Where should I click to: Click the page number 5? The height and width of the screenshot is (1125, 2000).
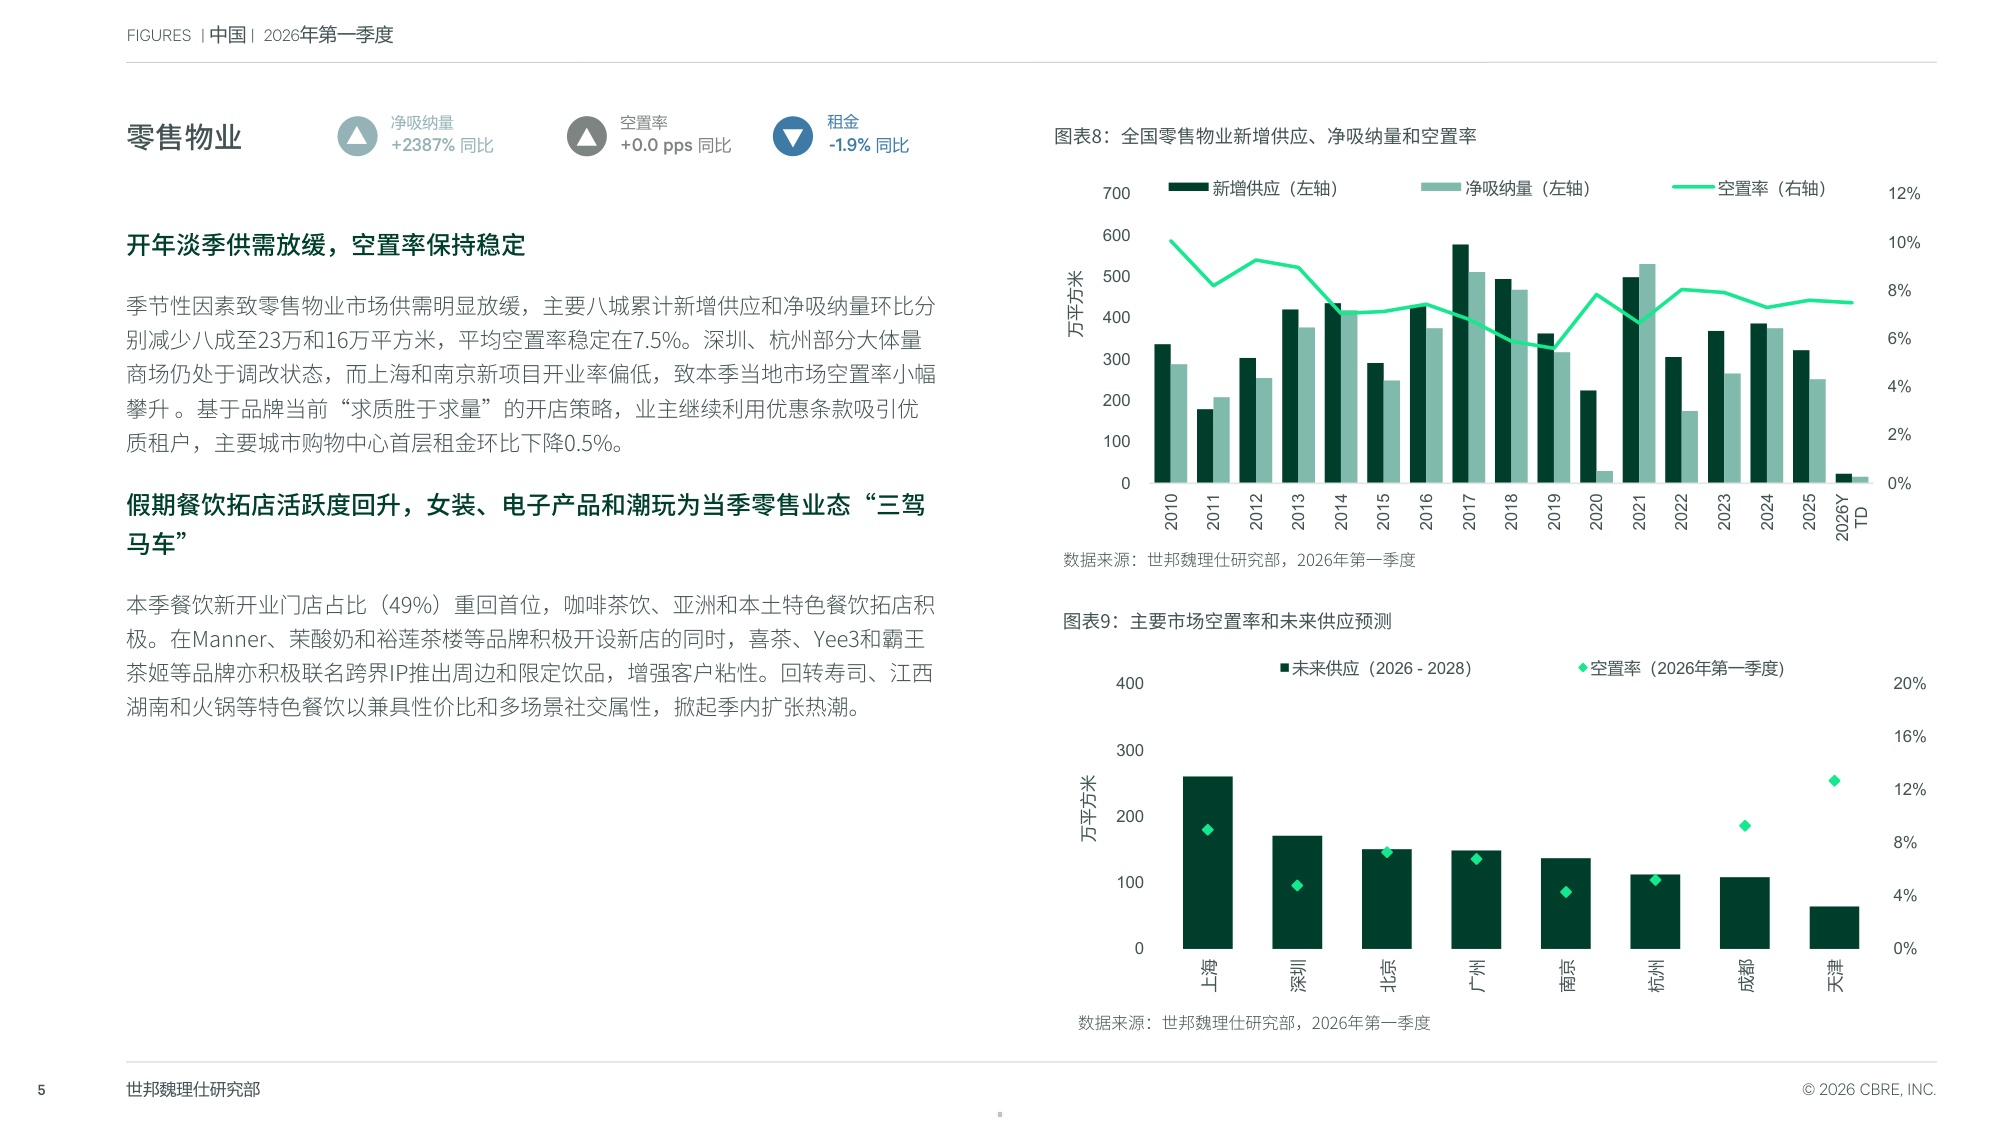coord(41,1090)
